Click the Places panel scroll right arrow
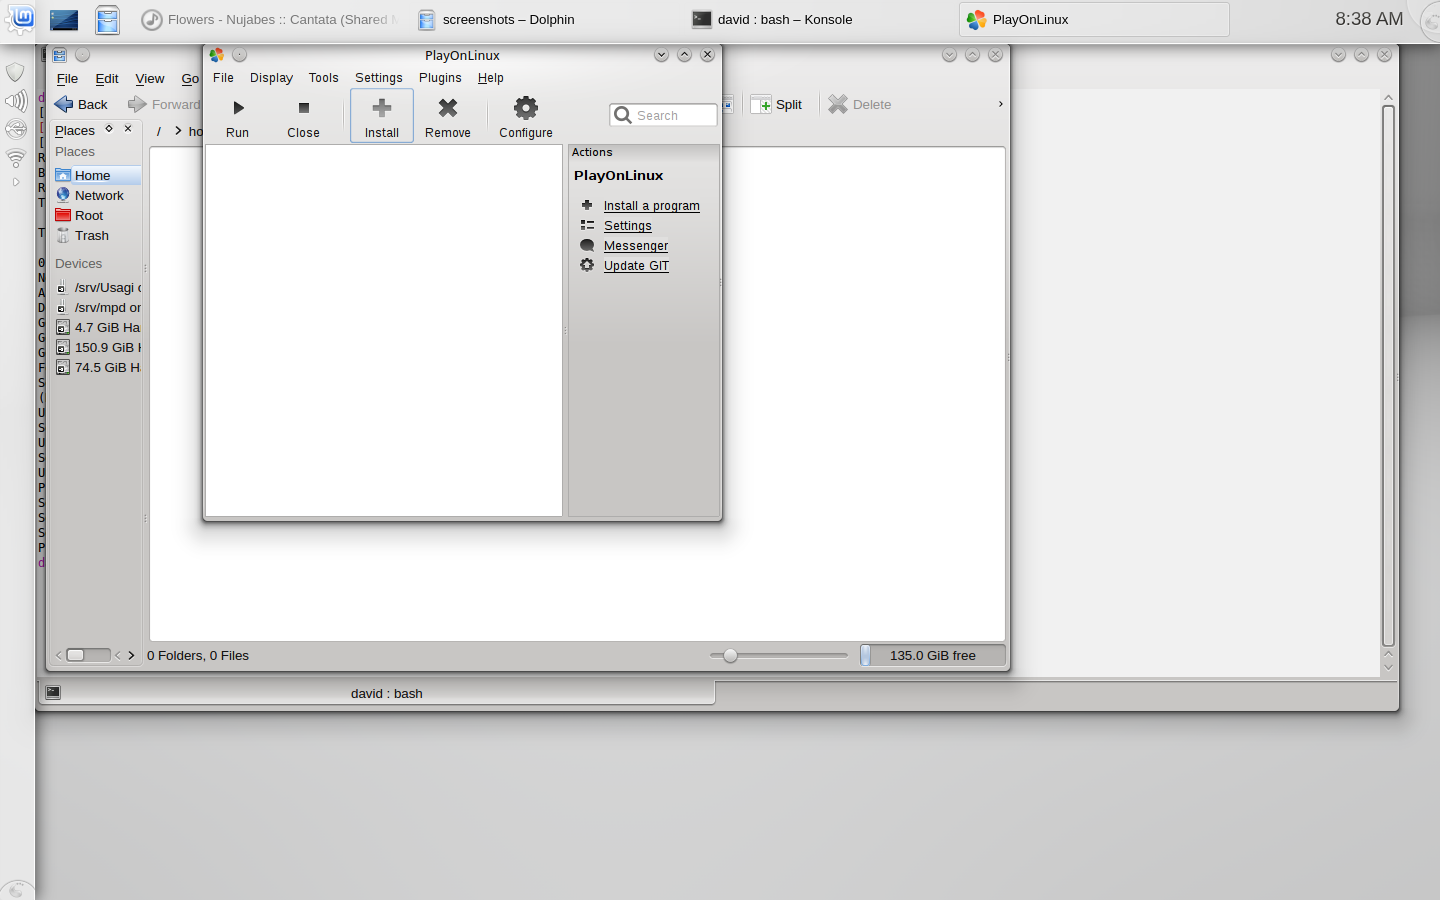This screenshot has width=1440, height=900. [x=131, y=655]
